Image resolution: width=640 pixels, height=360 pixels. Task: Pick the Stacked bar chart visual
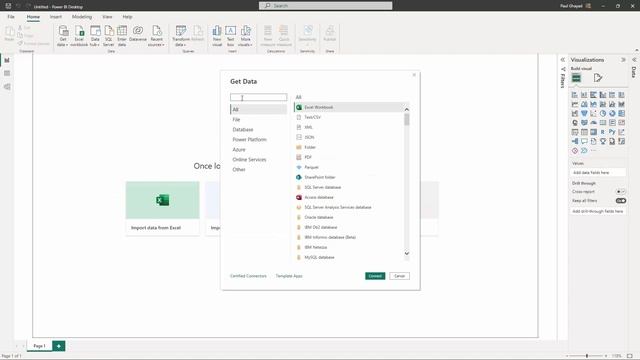point(575,95)
